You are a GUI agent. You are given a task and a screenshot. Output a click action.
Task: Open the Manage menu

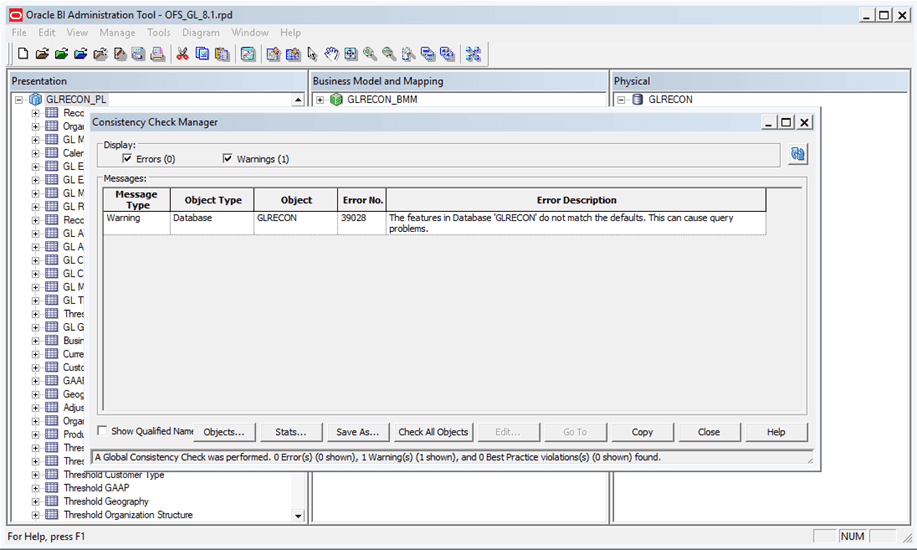click(117, 33)
